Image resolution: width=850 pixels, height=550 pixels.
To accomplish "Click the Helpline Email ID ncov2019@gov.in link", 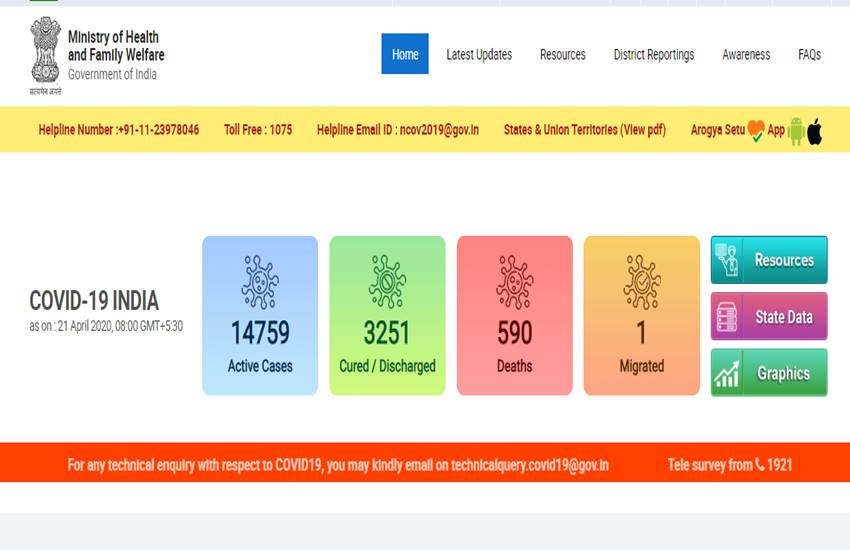I will (x=397, y=130).
